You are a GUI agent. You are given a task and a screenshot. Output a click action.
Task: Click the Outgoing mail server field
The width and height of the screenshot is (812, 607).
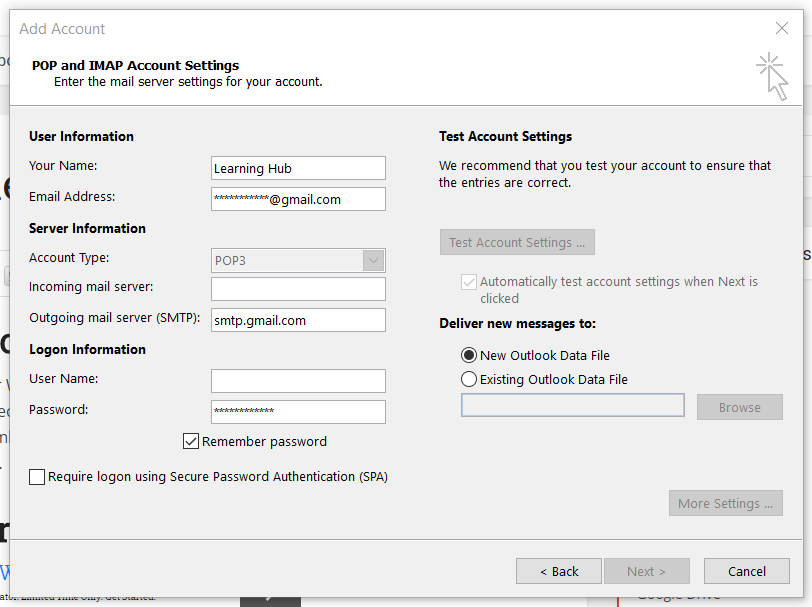tap(297, 320)
